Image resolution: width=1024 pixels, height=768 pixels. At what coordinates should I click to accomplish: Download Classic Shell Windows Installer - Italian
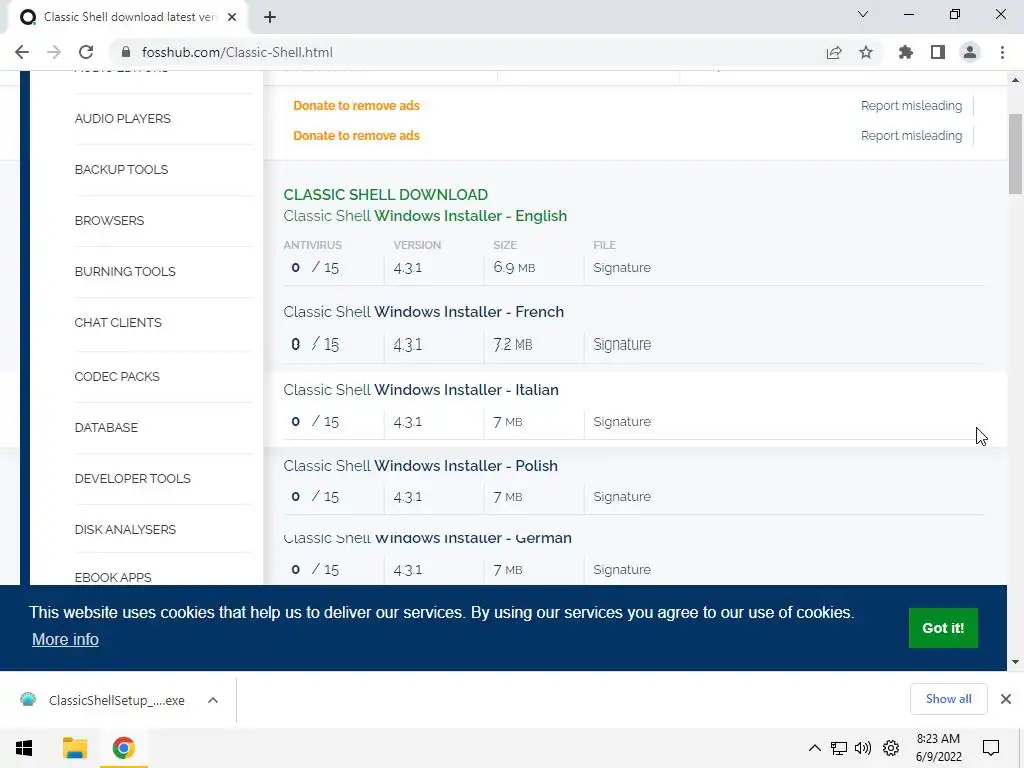421,390
